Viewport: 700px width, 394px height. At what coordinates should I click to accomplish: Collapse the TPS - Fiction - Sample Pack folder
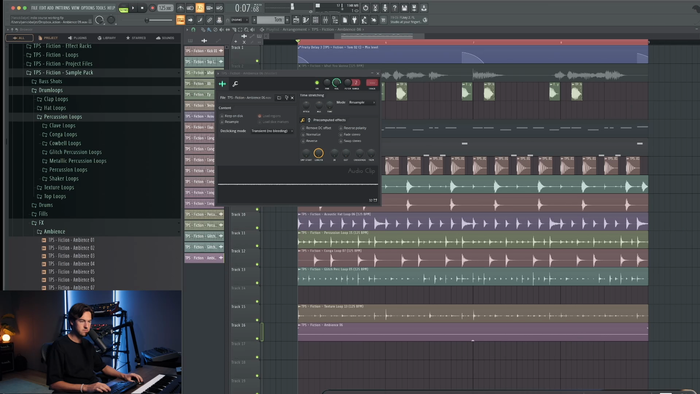click(x=63, y=72)
